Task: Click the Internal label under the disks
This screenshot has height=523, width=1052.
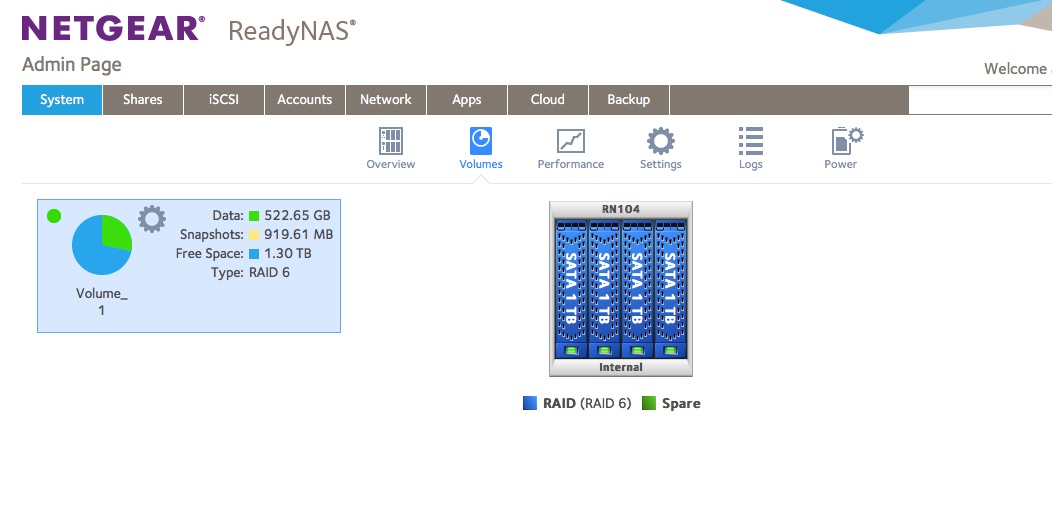Action: point(621,367)
